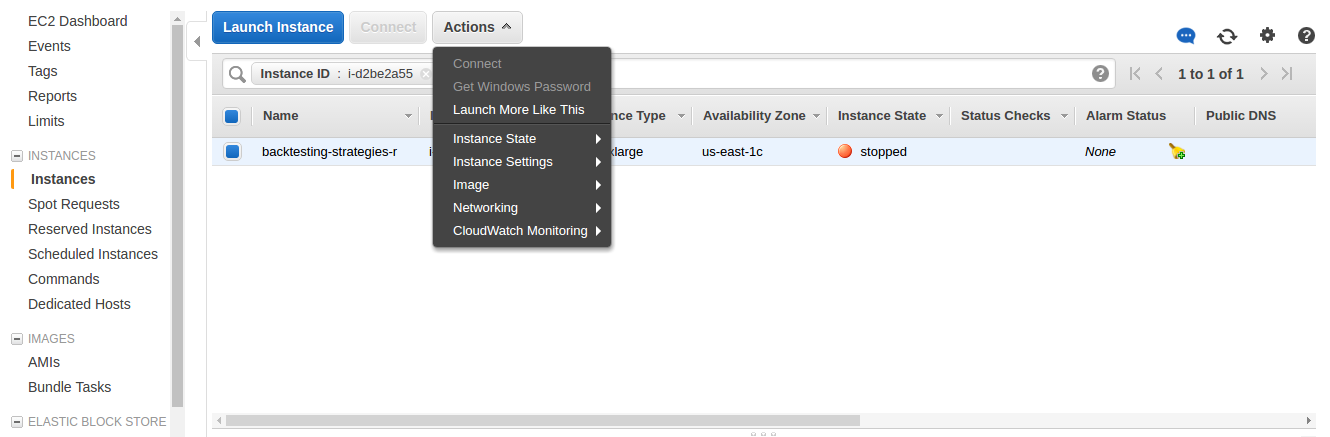Open the Name column filter dropdown
1330x437 pixels.
tap(408, 116)
